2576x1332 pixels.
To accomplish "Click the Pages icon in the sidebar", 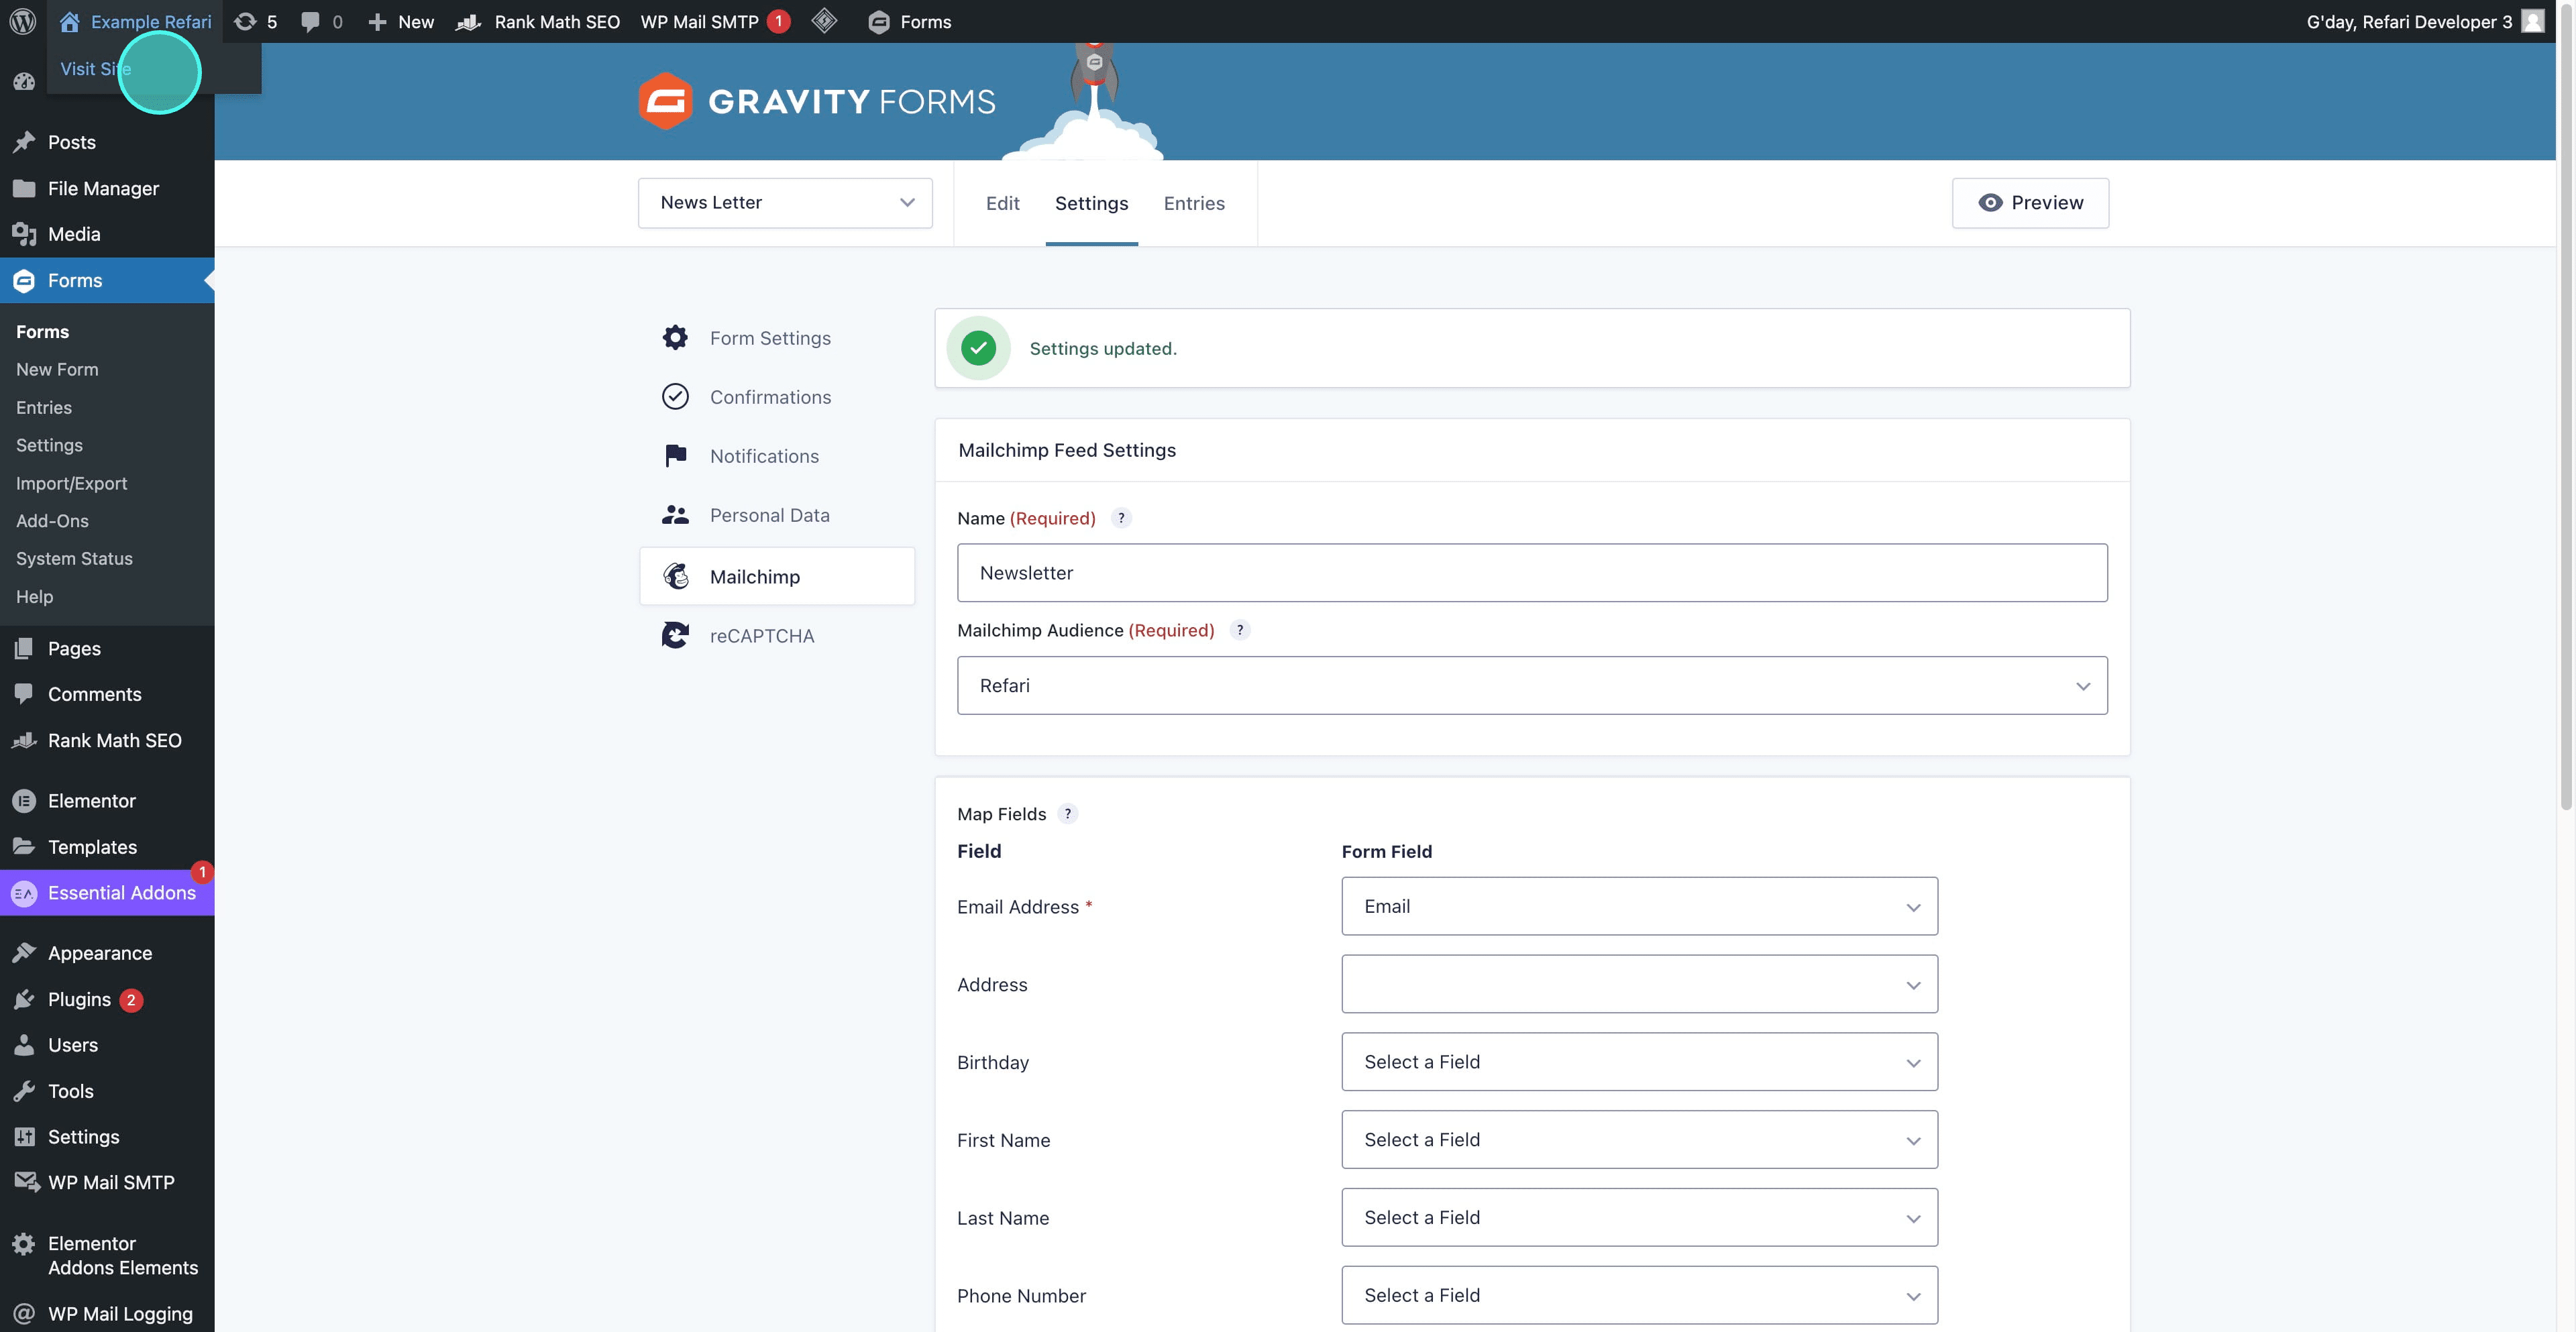I will (x=24, y=648).
